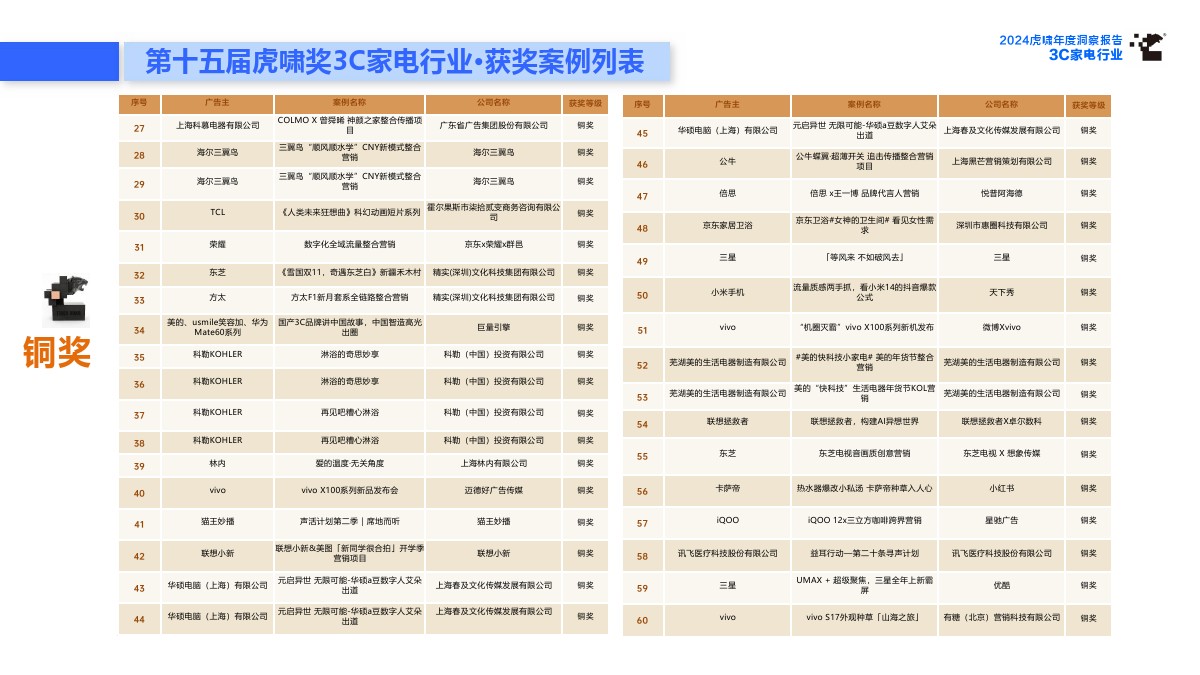Click the pixelated tiger trophy icon above 铜奖
The image size is (1200, 675).
[x=66, y=300]
